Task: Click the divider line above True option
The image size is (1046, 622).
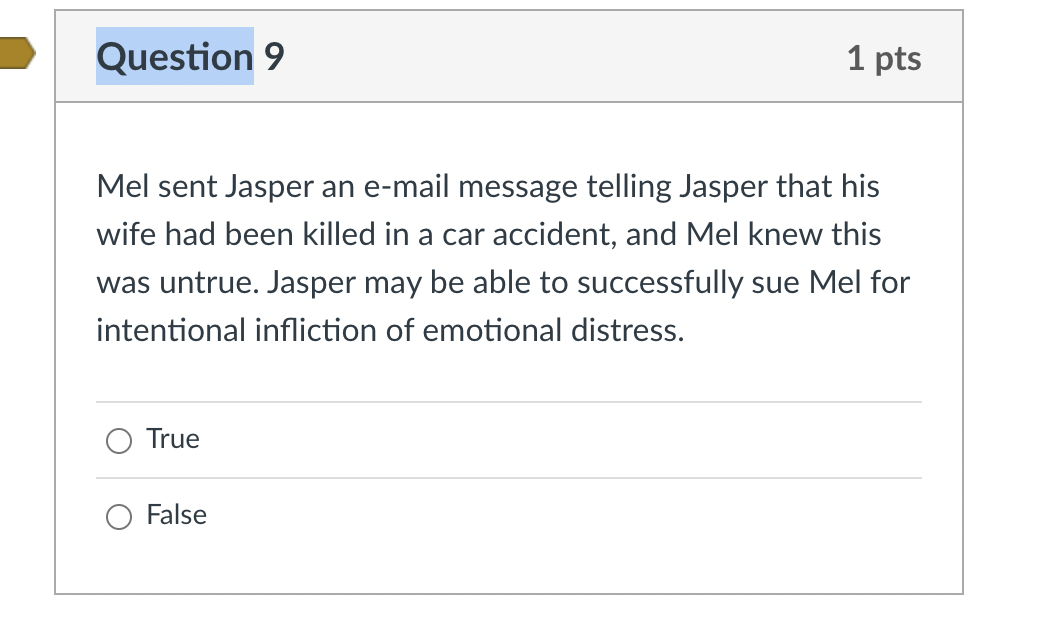Action: (x=508, y=402)
